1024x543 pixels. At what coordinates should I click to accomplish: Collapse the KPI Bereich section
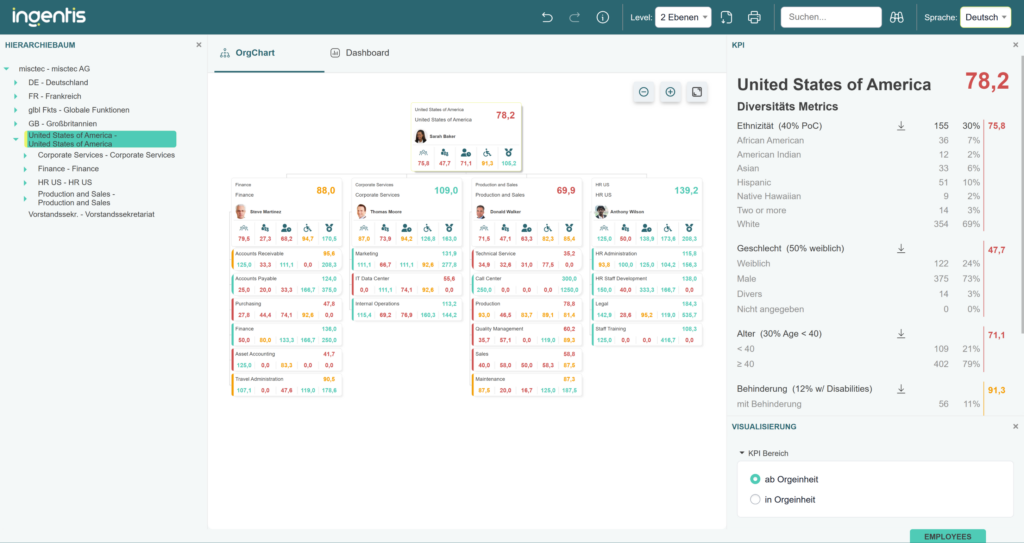coord(742,453)
